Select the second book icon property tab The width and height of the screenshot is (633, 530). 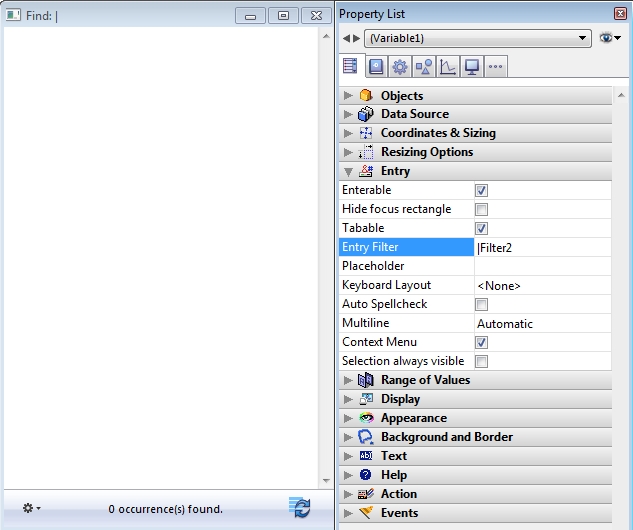pos(375,67)
